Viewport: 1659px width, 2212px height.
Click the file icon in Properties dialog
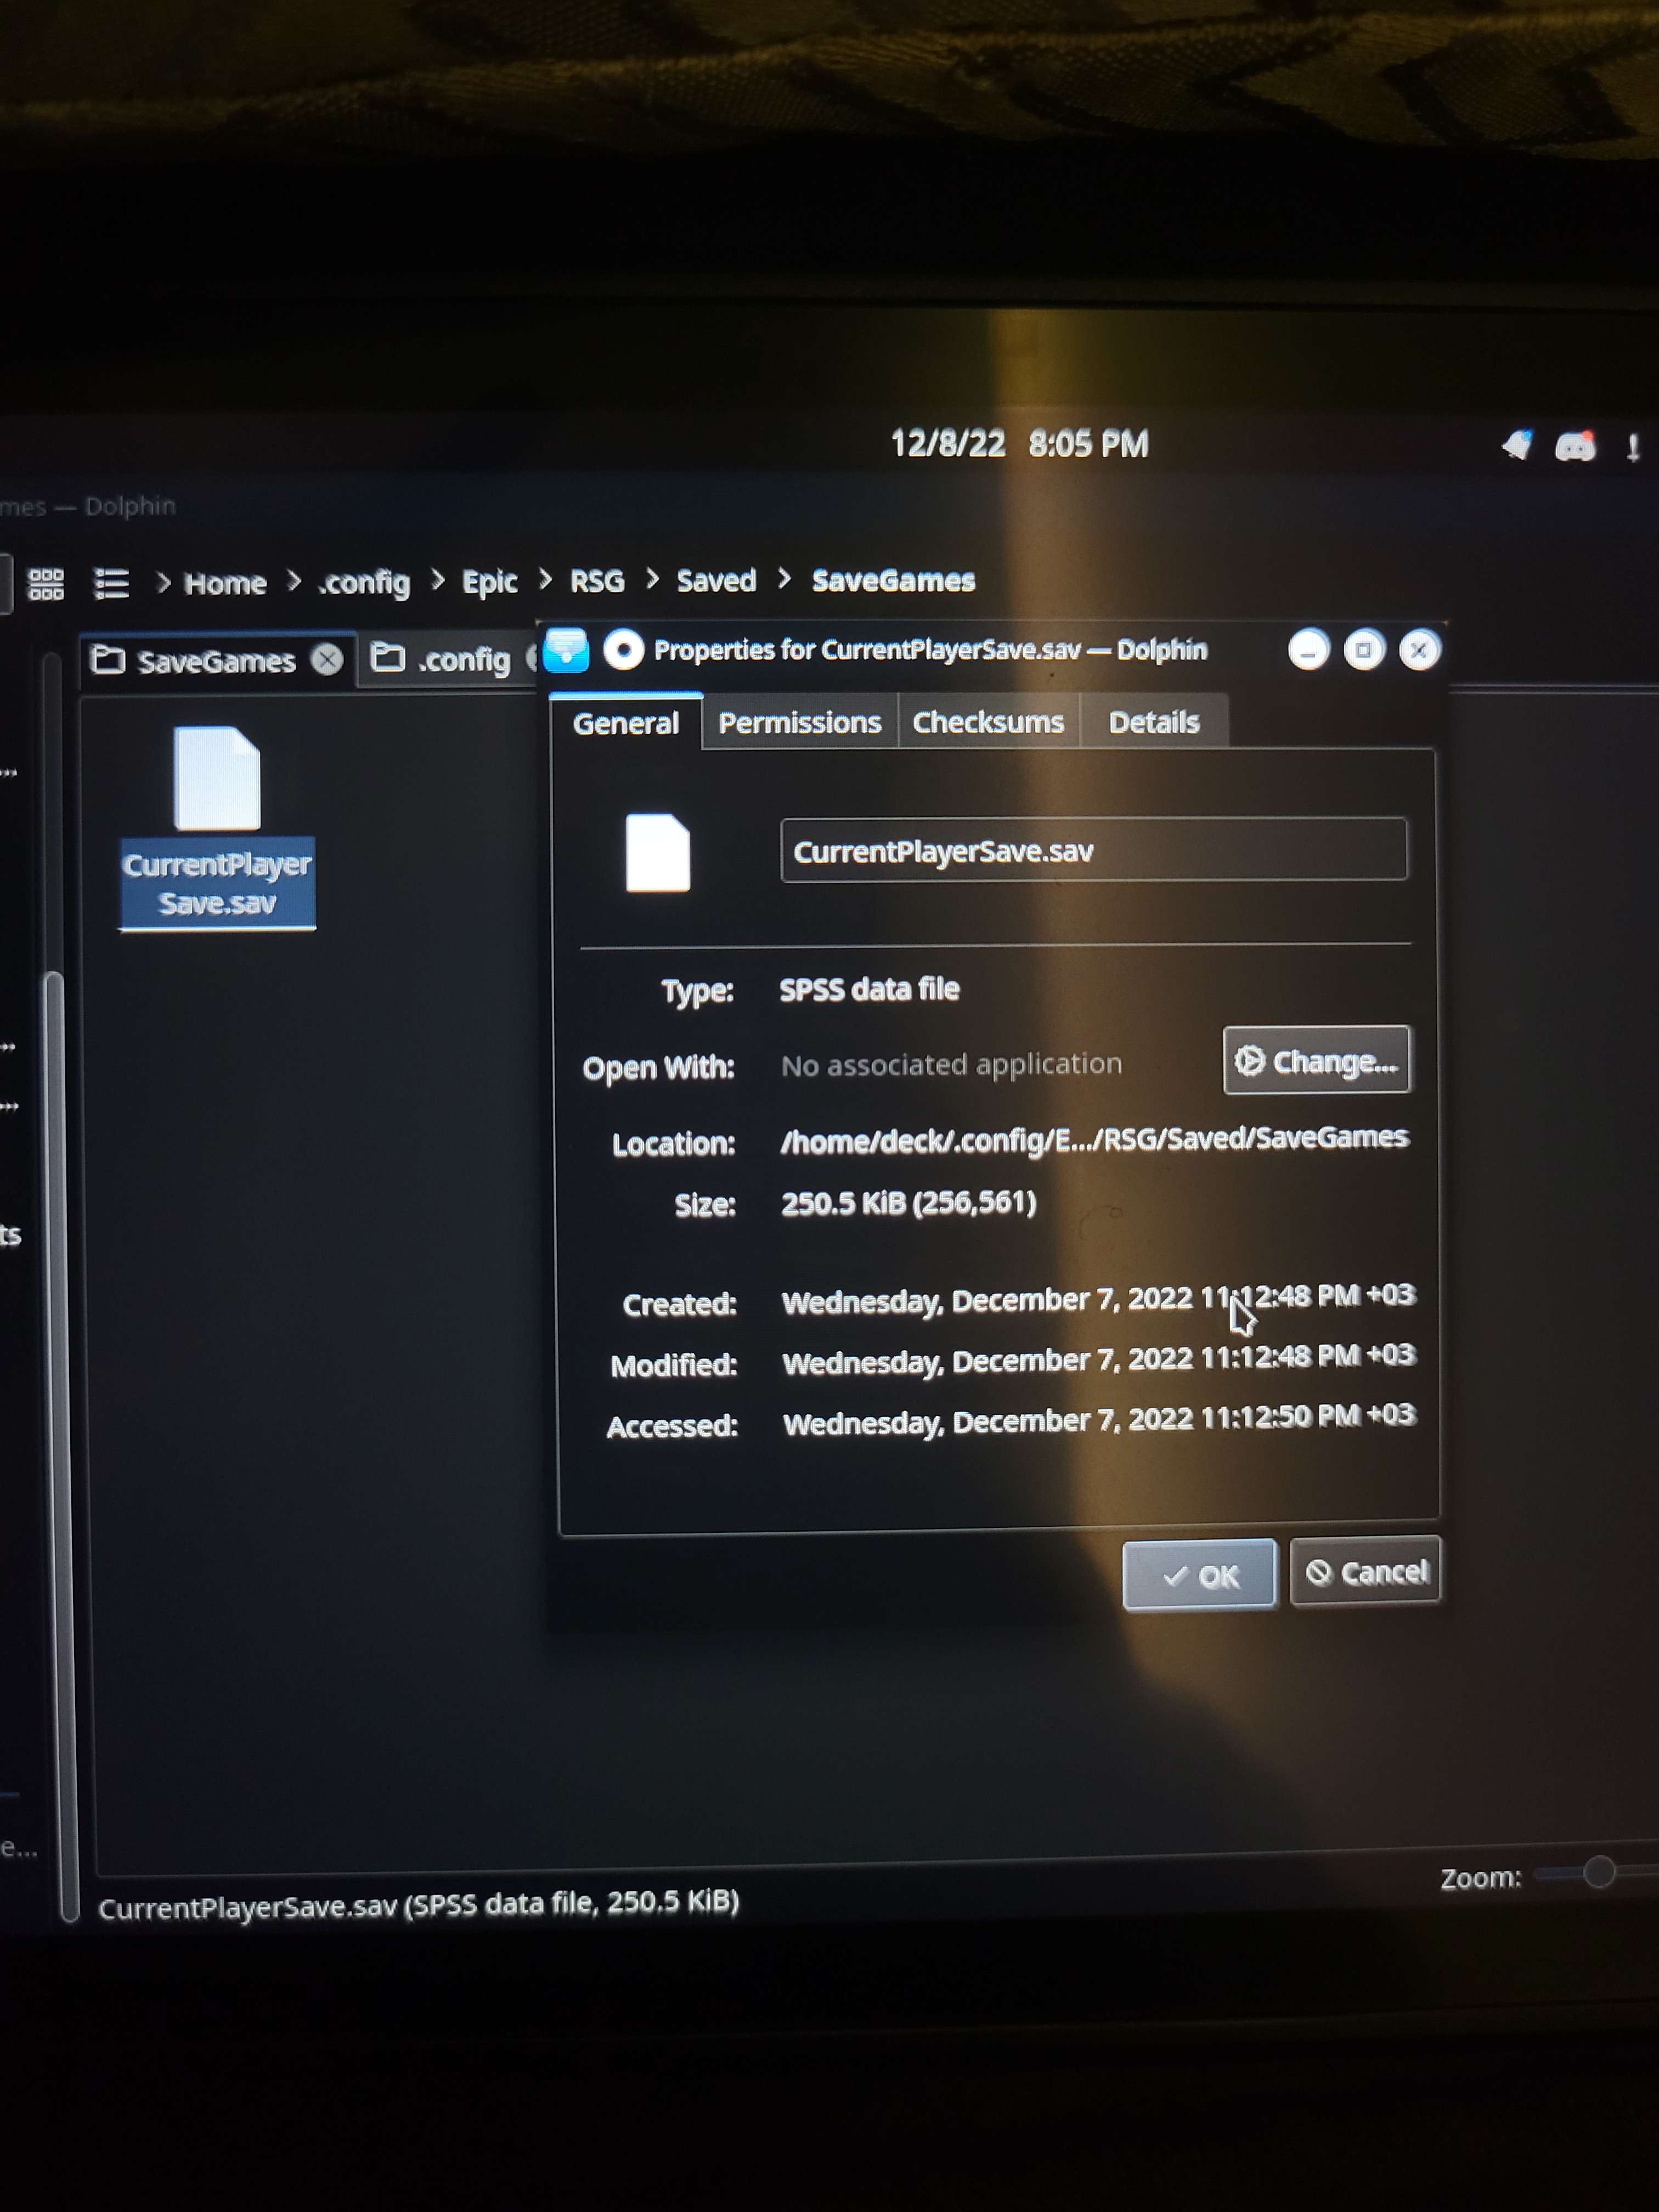657,852
